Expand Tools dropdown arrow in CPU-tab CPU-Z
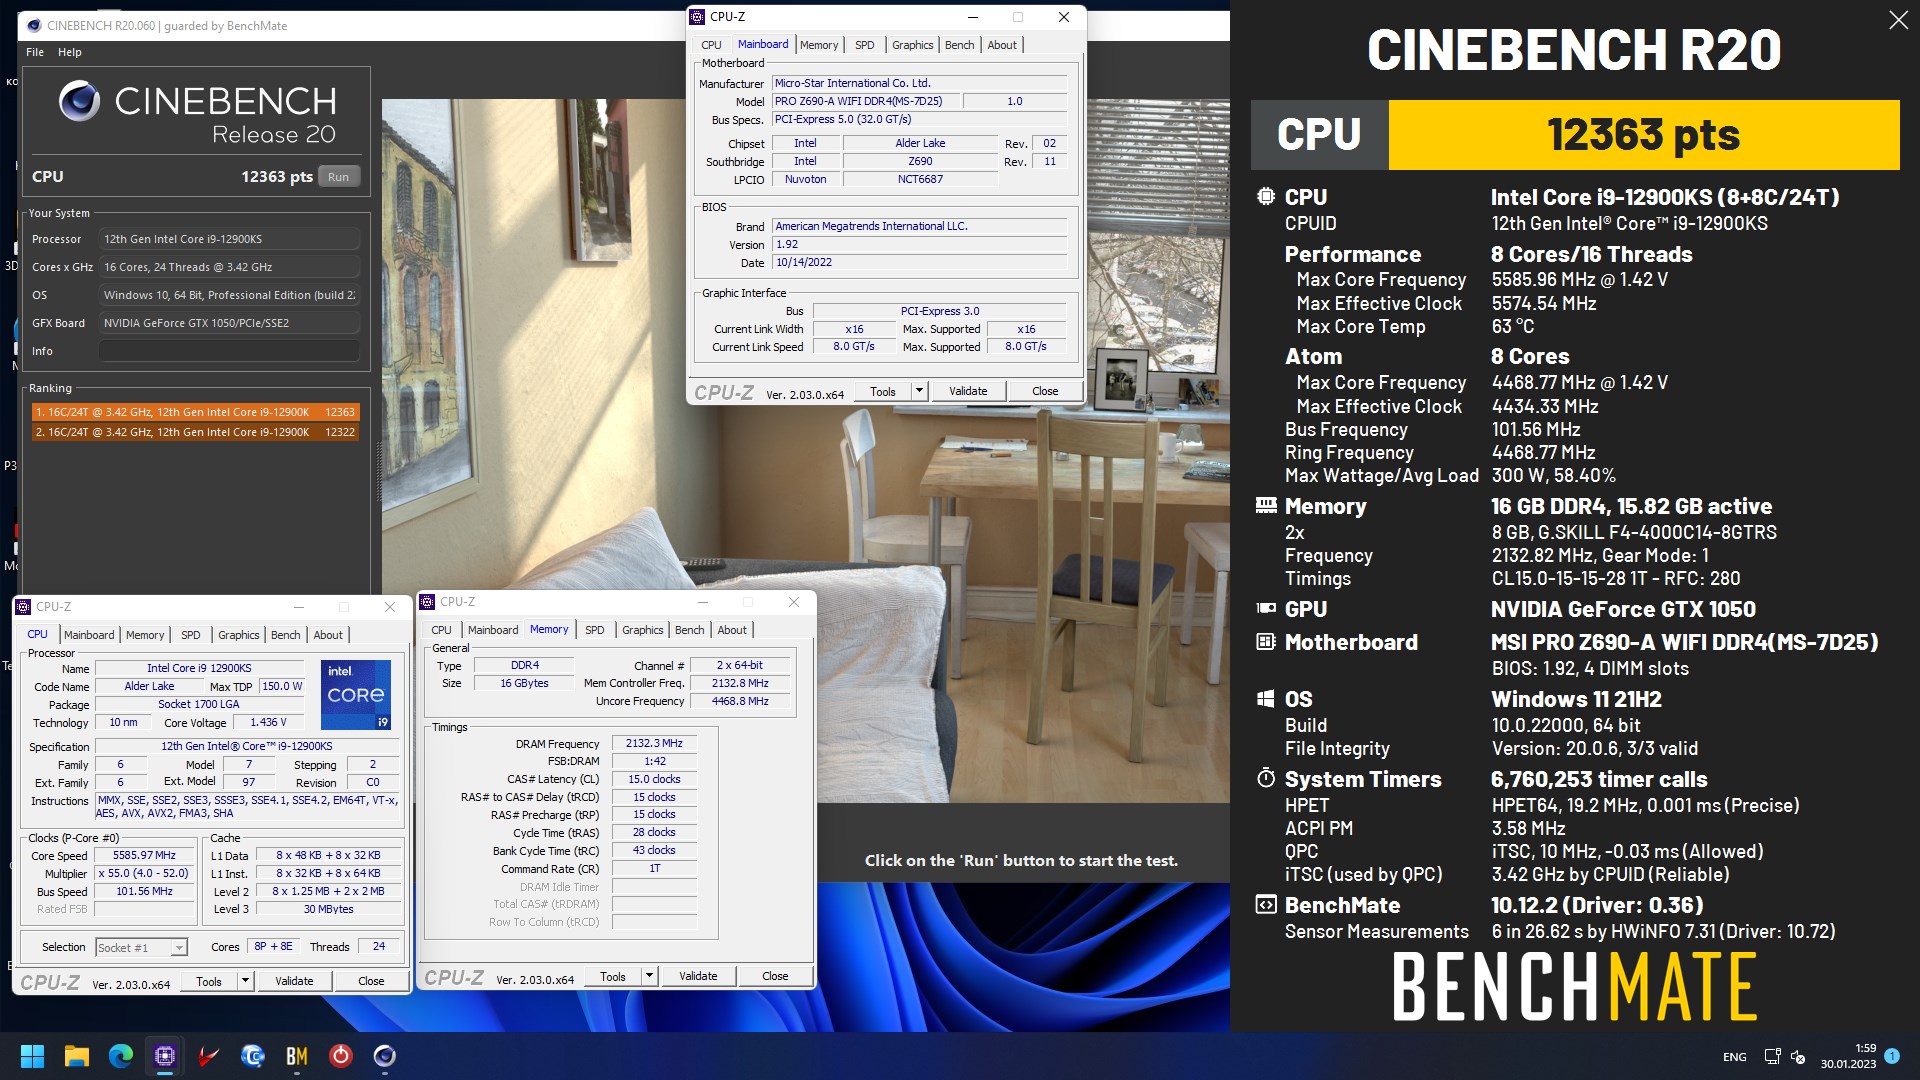Image resolution: width=1920 pixels, height=1080 pixels. coord(245,981)
